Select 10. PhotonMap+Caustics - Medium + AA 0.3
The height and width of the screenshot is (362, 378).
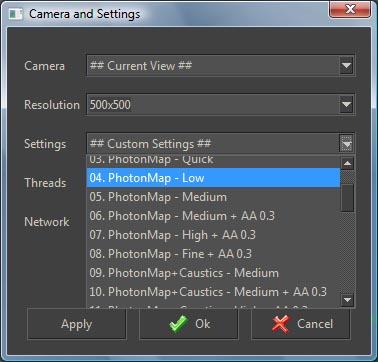(213, 292)
